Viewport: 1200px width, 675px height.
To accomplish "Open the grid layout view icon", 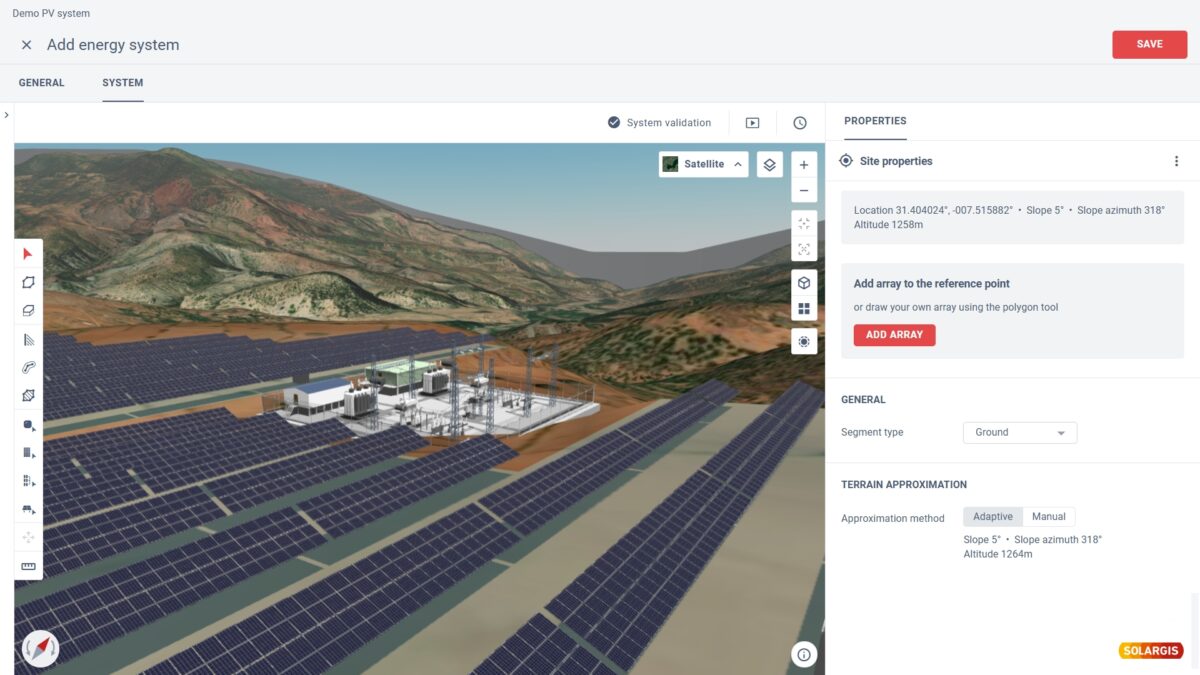I will [804, 306].
